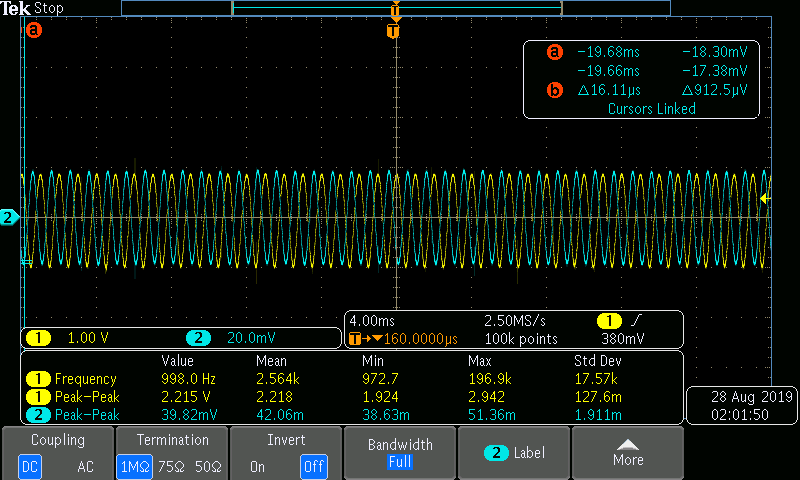Click the Cursors Linked label
The image size is (800, 480).
click(652, 109)
